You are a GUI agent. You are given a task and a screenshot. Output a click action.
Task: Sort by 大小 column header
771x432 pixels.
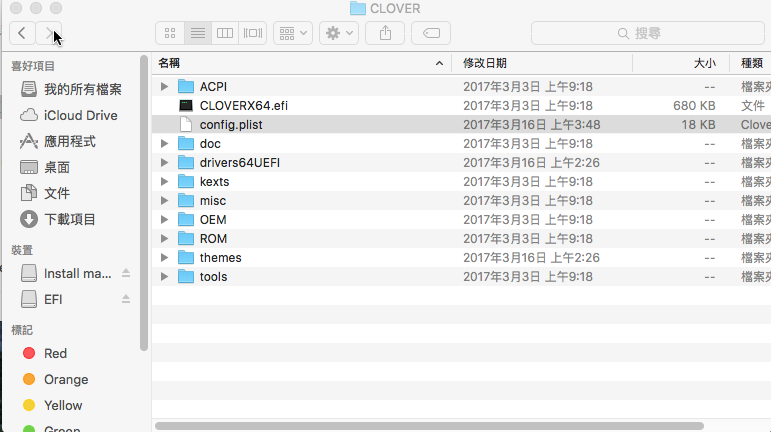pyautogui.click(x=681, y=63)
